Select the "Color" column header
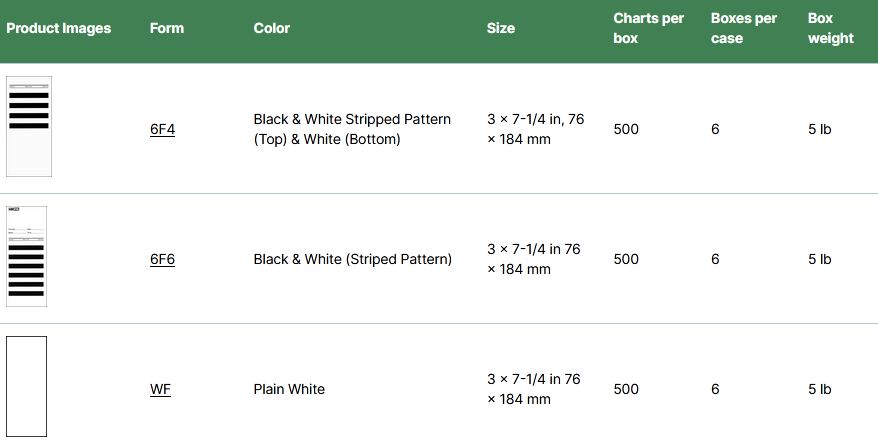 click(x=272, y=28)
